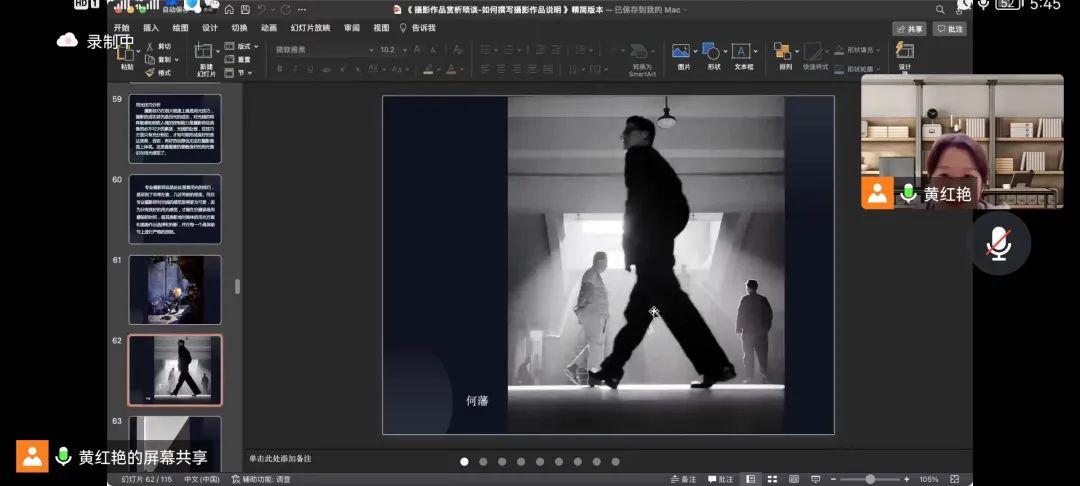The height and width of the screenshot is (486, 1080).
Task: Switch to the Slide Show (幻灯片放映) tab
Action: pos(310,28)
